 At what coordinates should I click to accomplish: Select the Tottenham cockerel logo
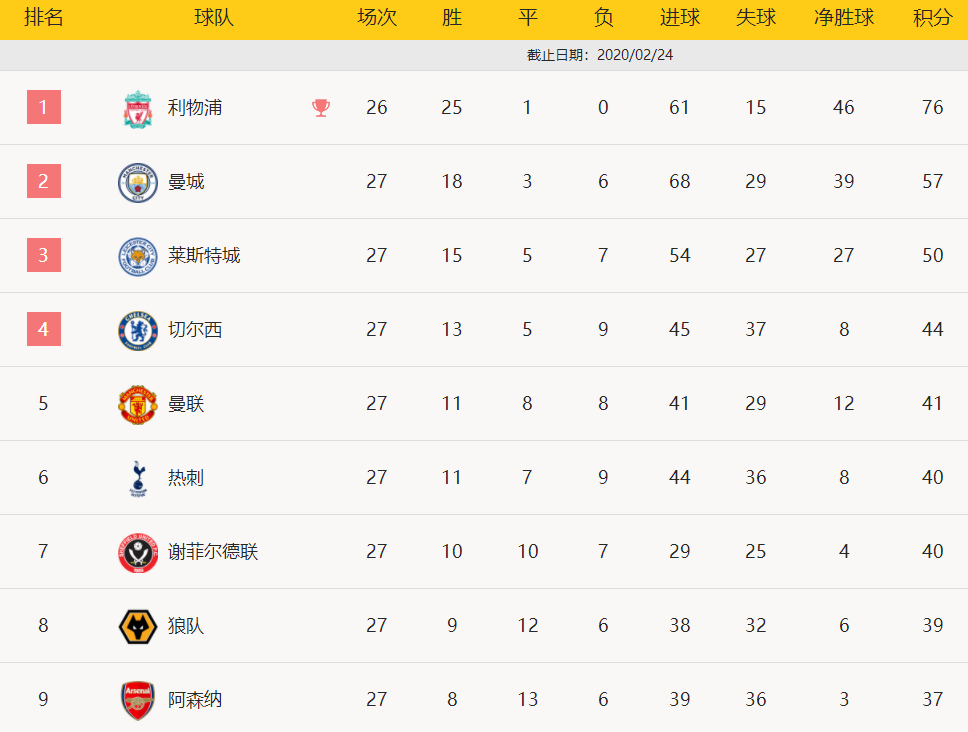click(138, 478)
